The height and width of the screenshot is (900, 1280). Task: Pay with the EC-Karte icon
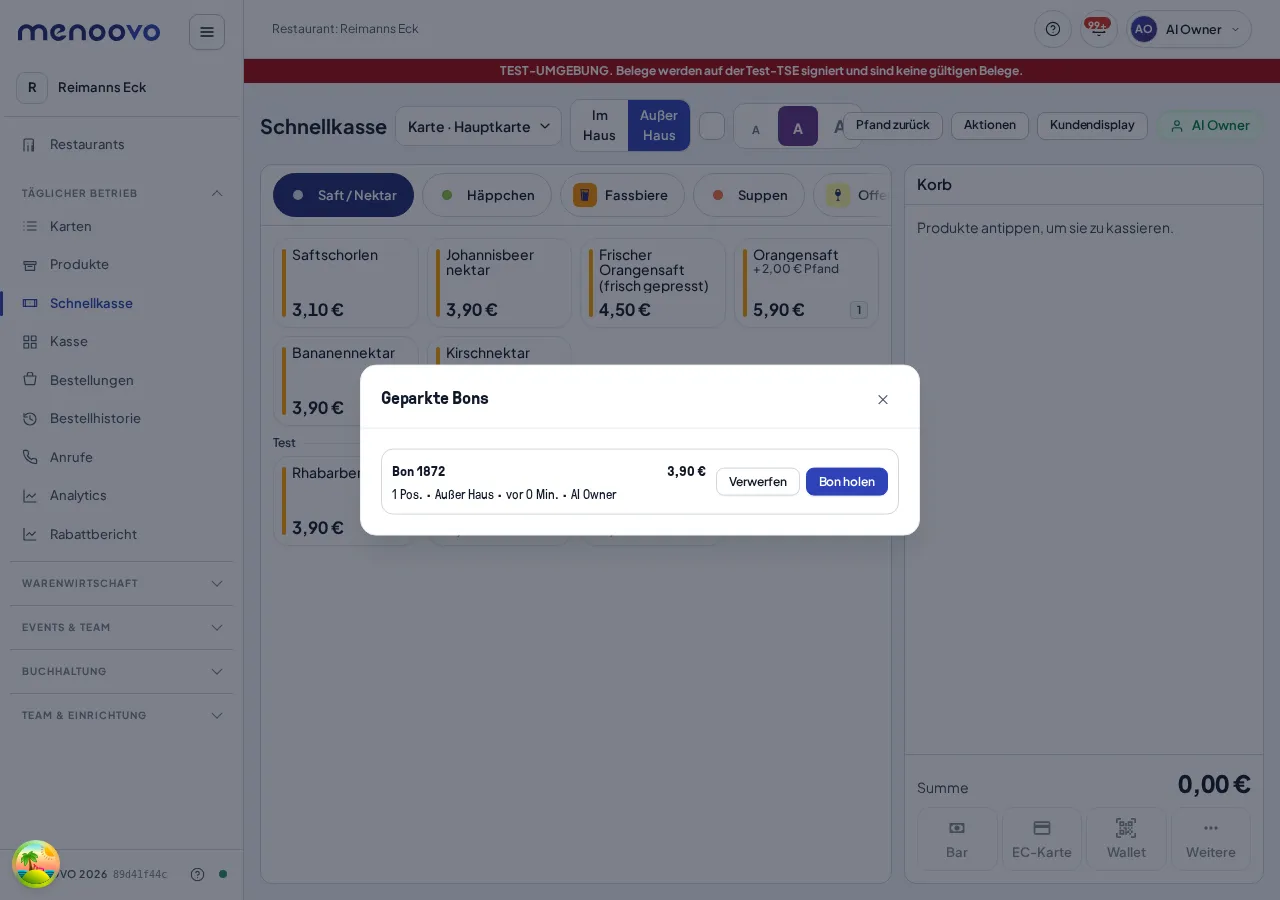[x=1042, y=839]
